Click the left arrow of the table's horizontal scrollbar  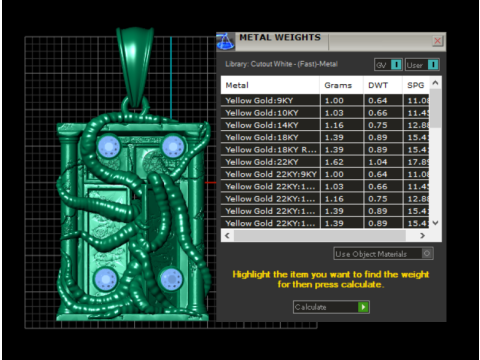point(227,235)
